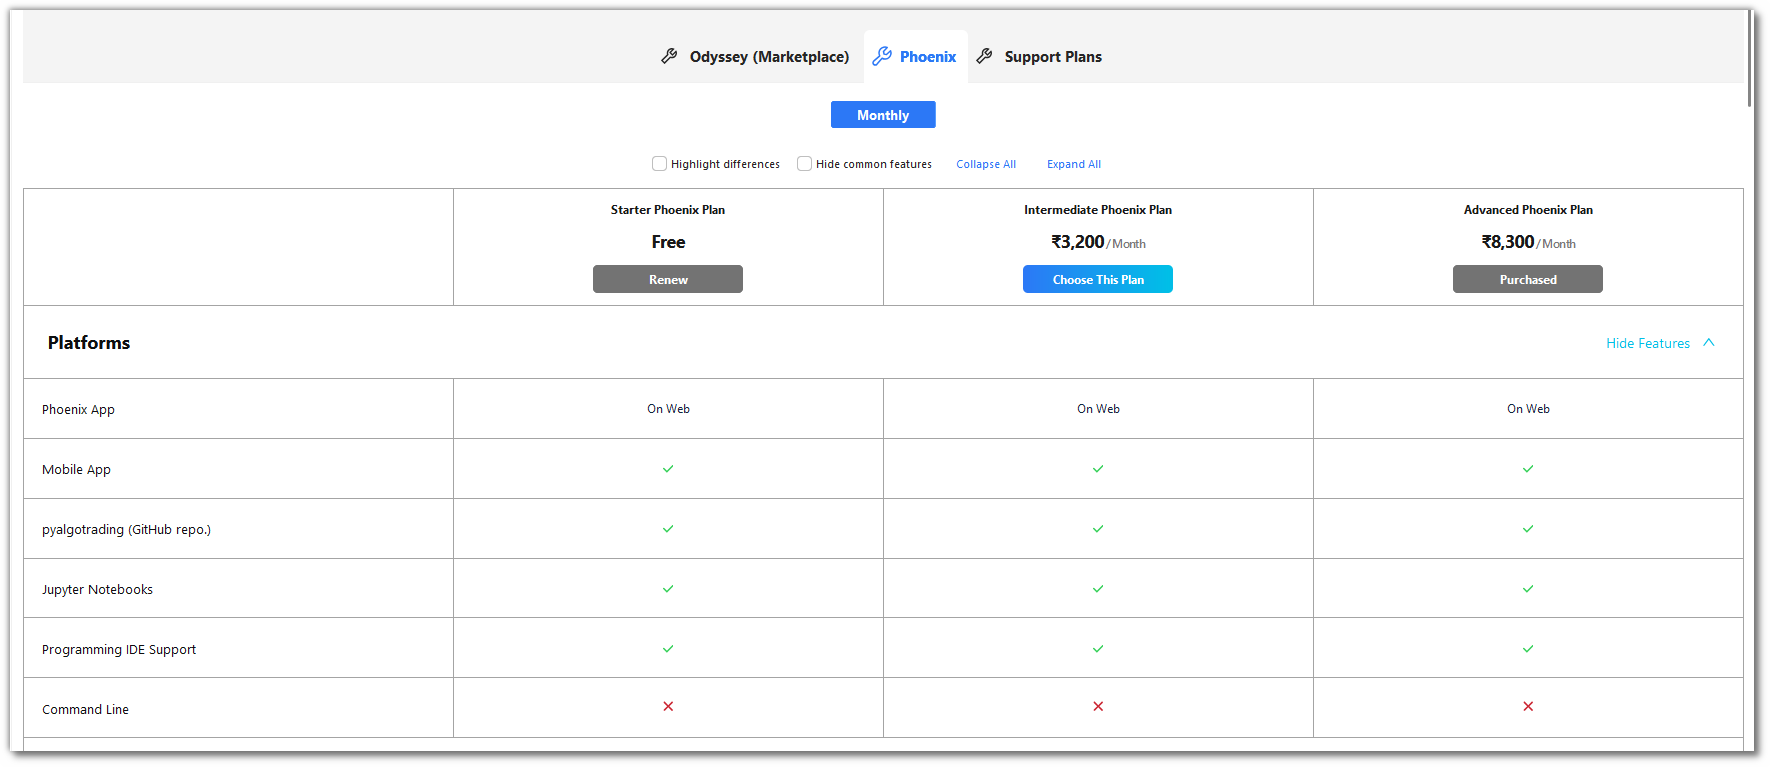Click On Web in Advanced plan column
The height and width of the screenshot is (767, 1770).
click(x=1528, y=409)
